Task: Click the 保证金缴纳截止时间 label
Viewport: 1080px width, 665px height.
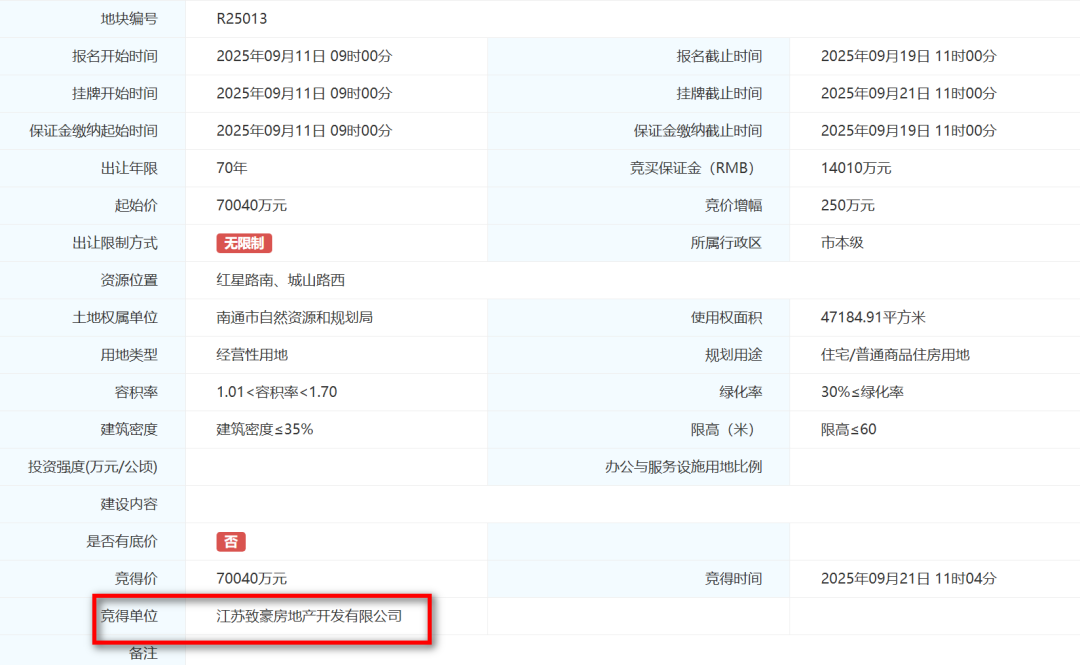Action: pos(698,130)
